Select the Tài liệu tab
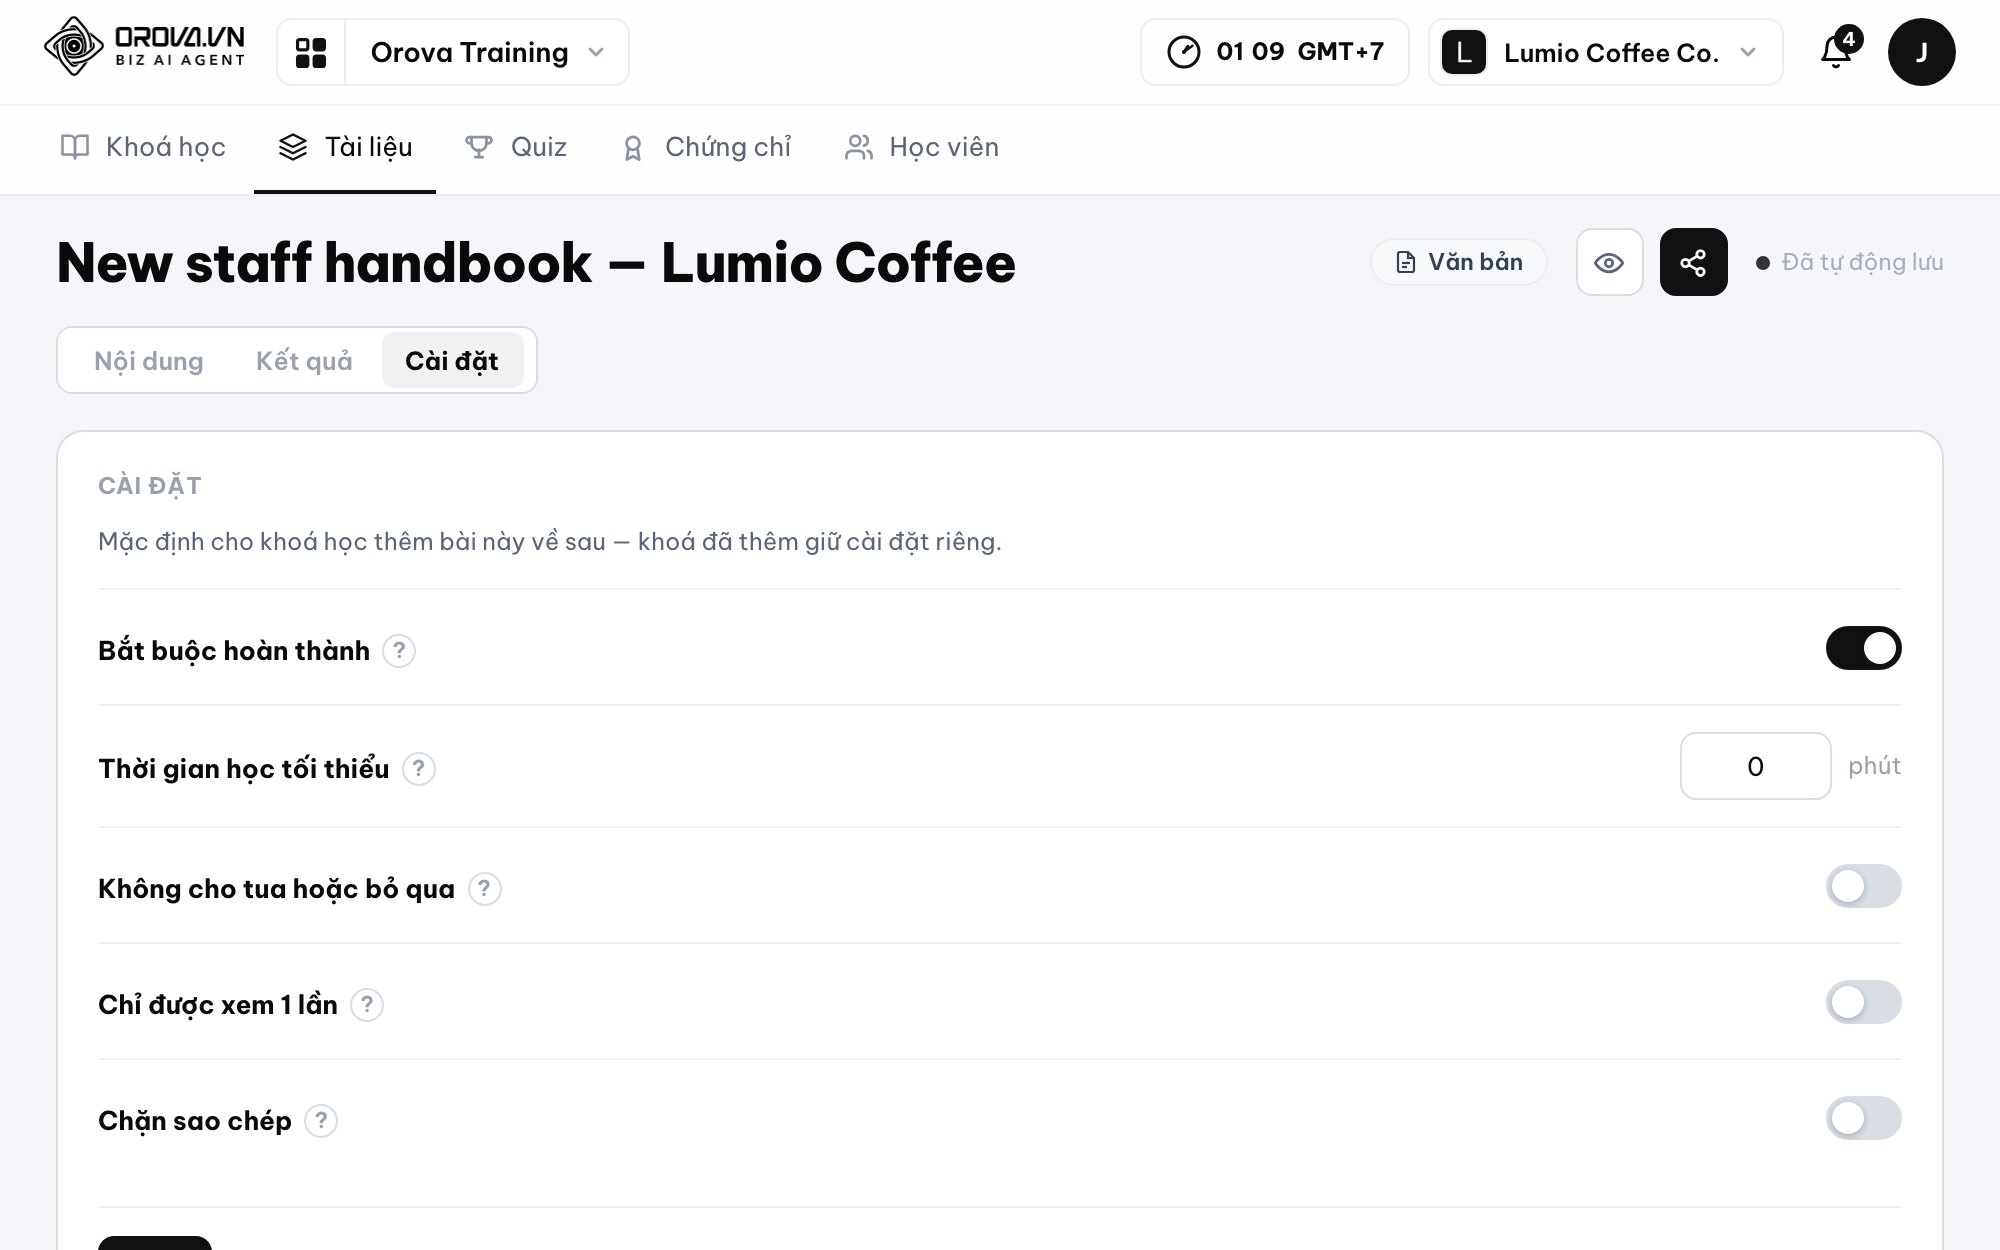The height and width of the screenshot is (1250, 2000). [345, 148]
